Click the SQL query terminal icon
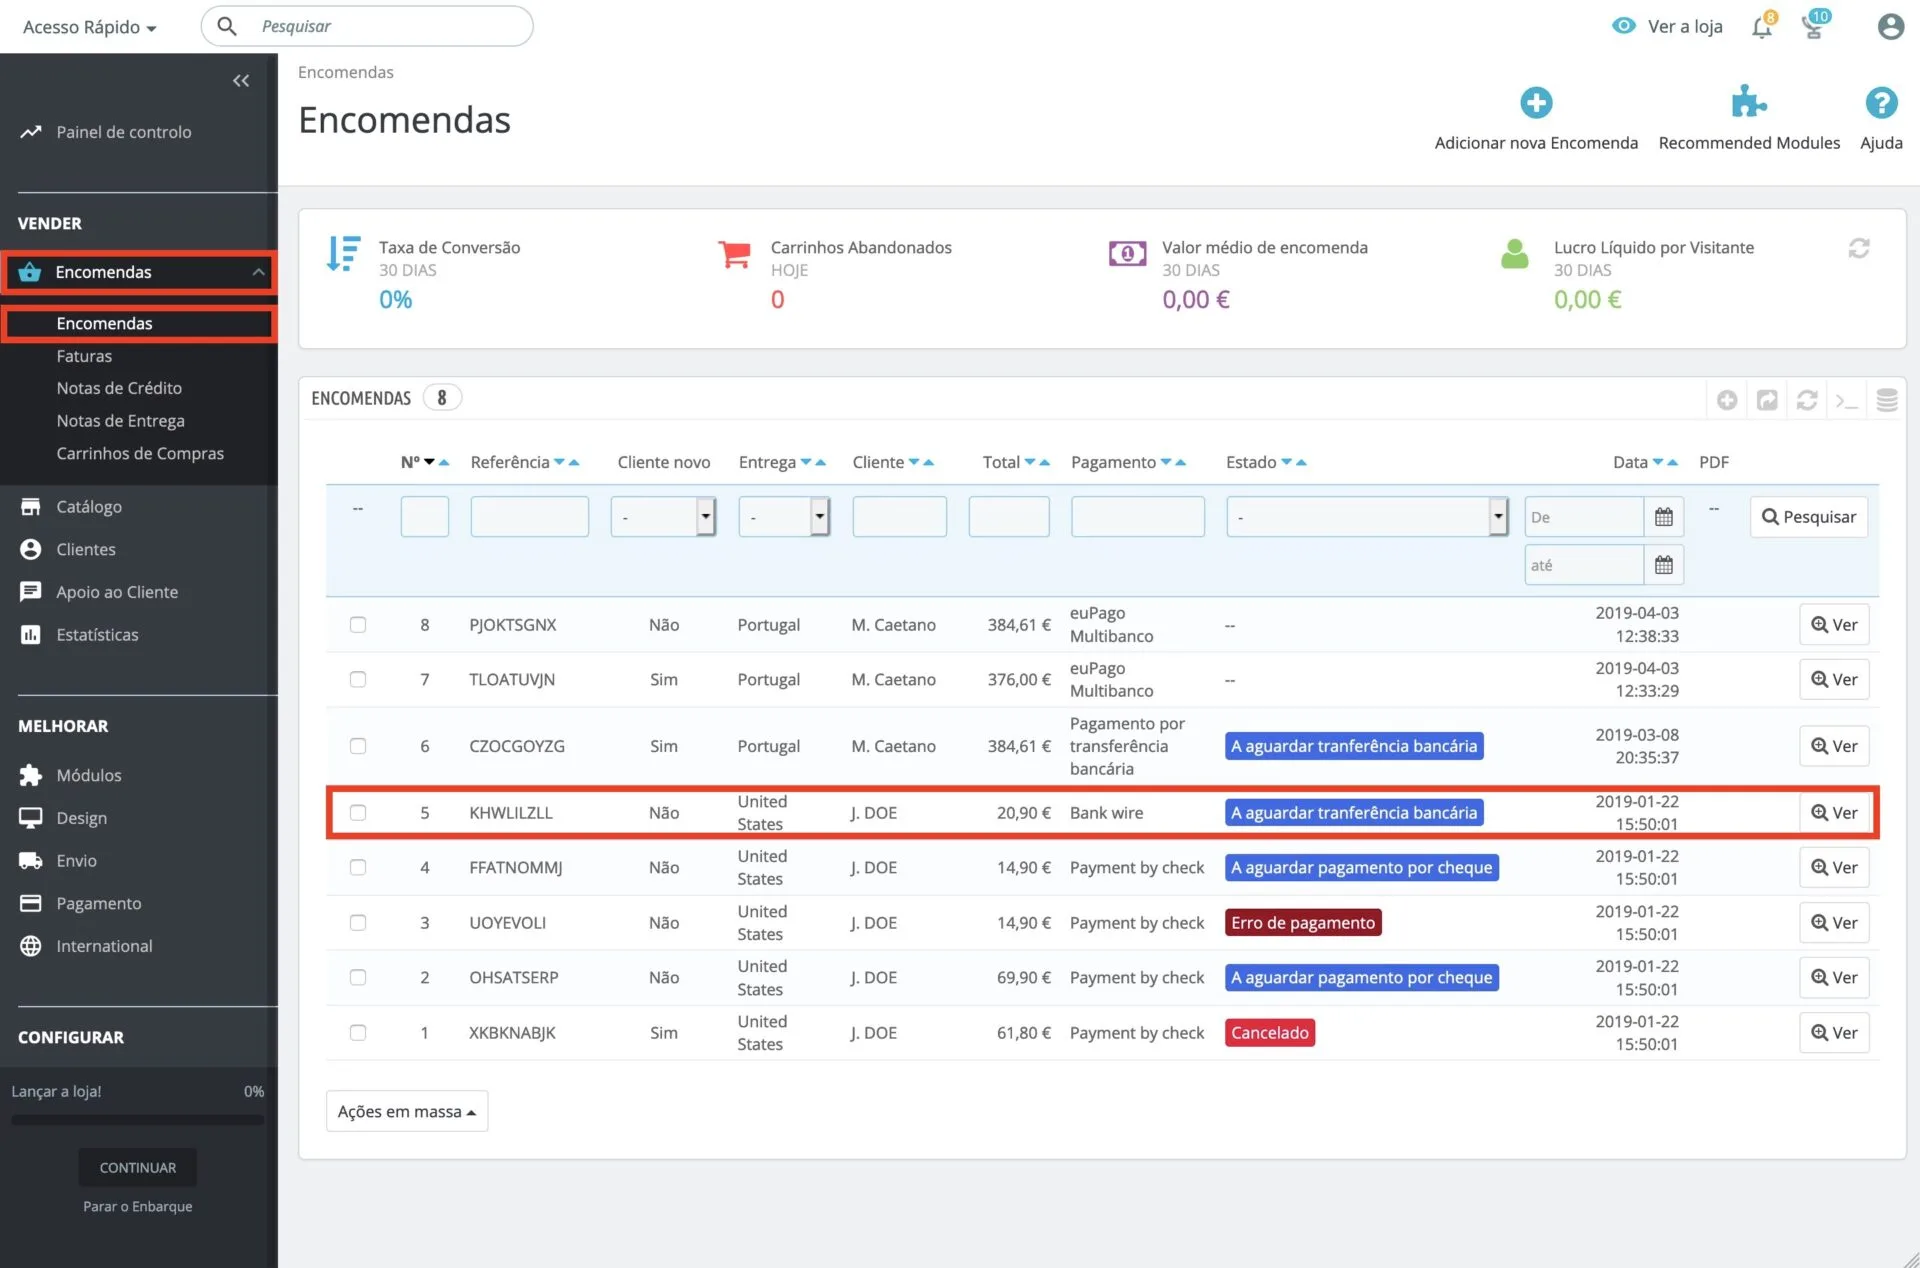Image resolution: width=1920 pixels, height=1268 pixels. click(1846, 400)
